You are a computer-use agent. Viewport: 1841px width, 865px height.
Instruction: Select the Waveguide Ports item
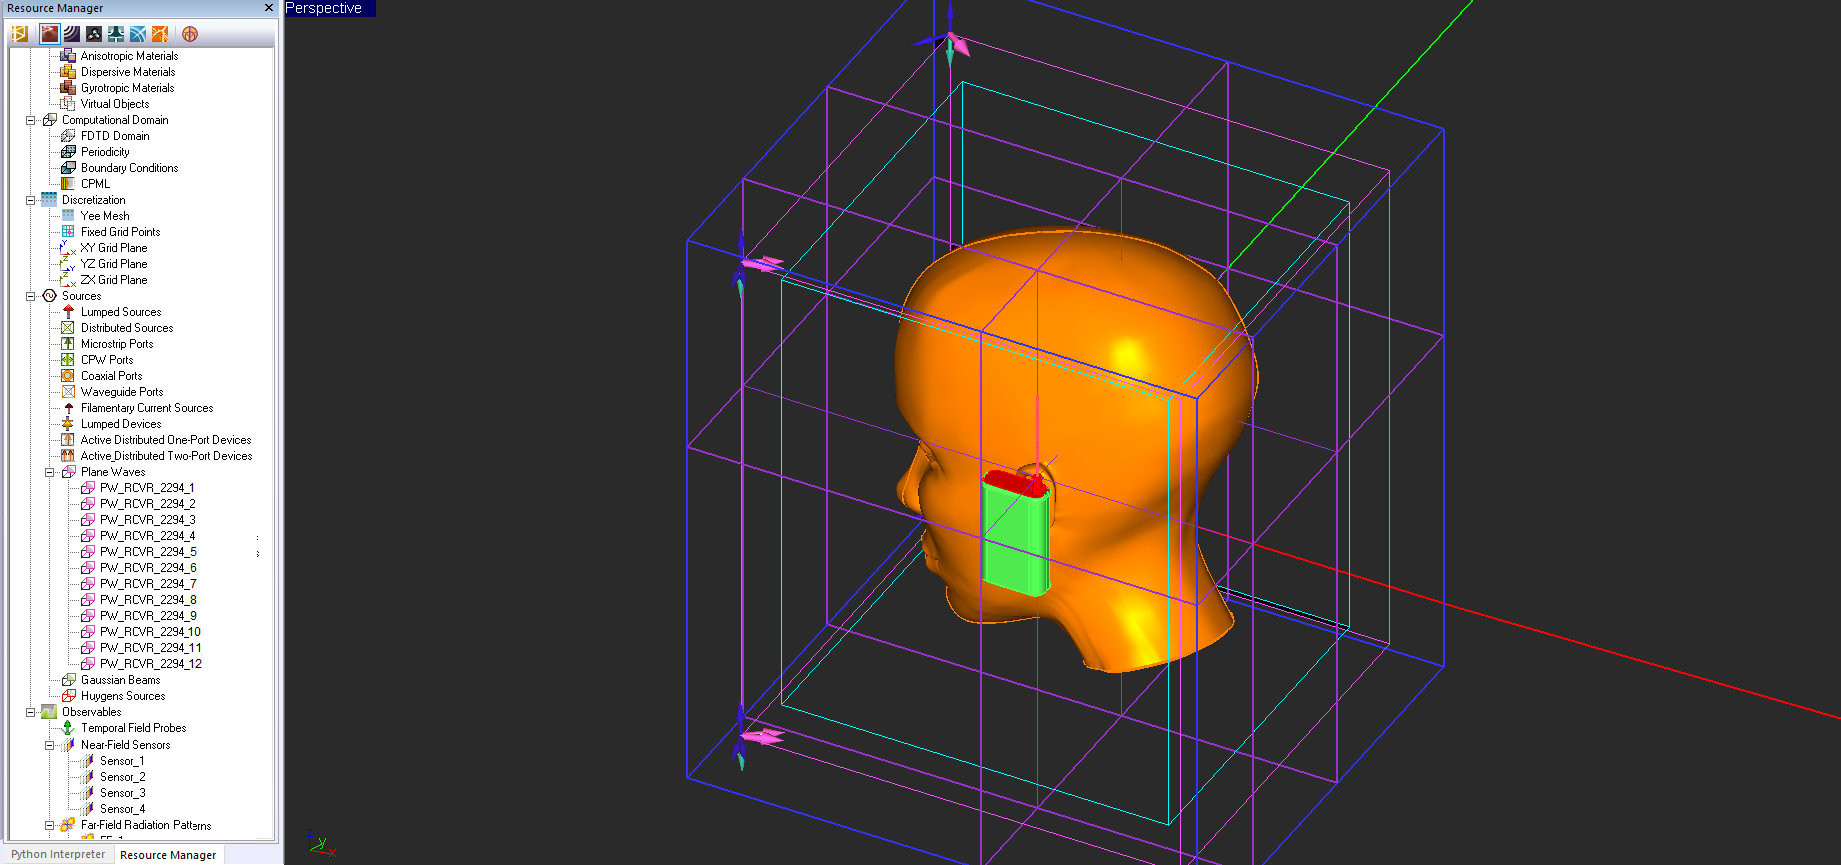(x=121, y=392)
